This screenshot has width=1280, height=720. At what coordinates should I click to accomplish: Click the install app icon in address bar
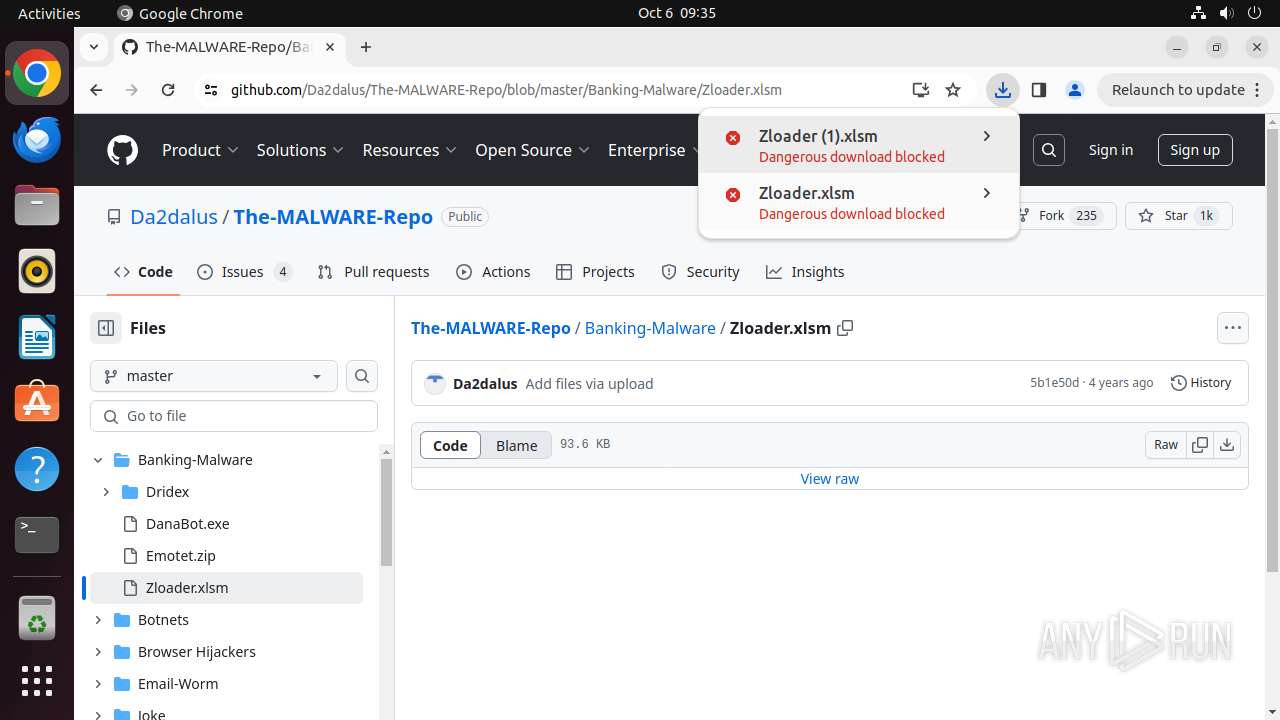point(921,90)
